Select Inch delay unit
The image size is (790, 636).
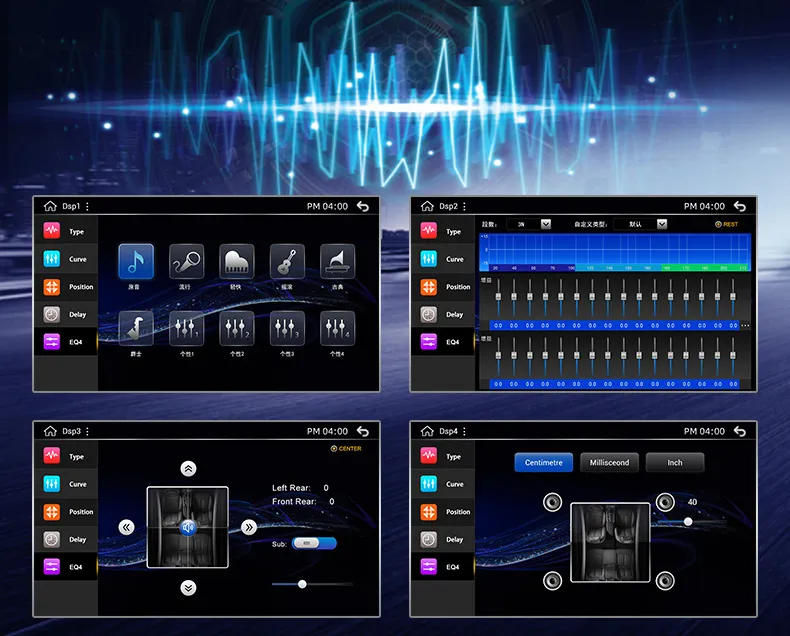(675, 462)
